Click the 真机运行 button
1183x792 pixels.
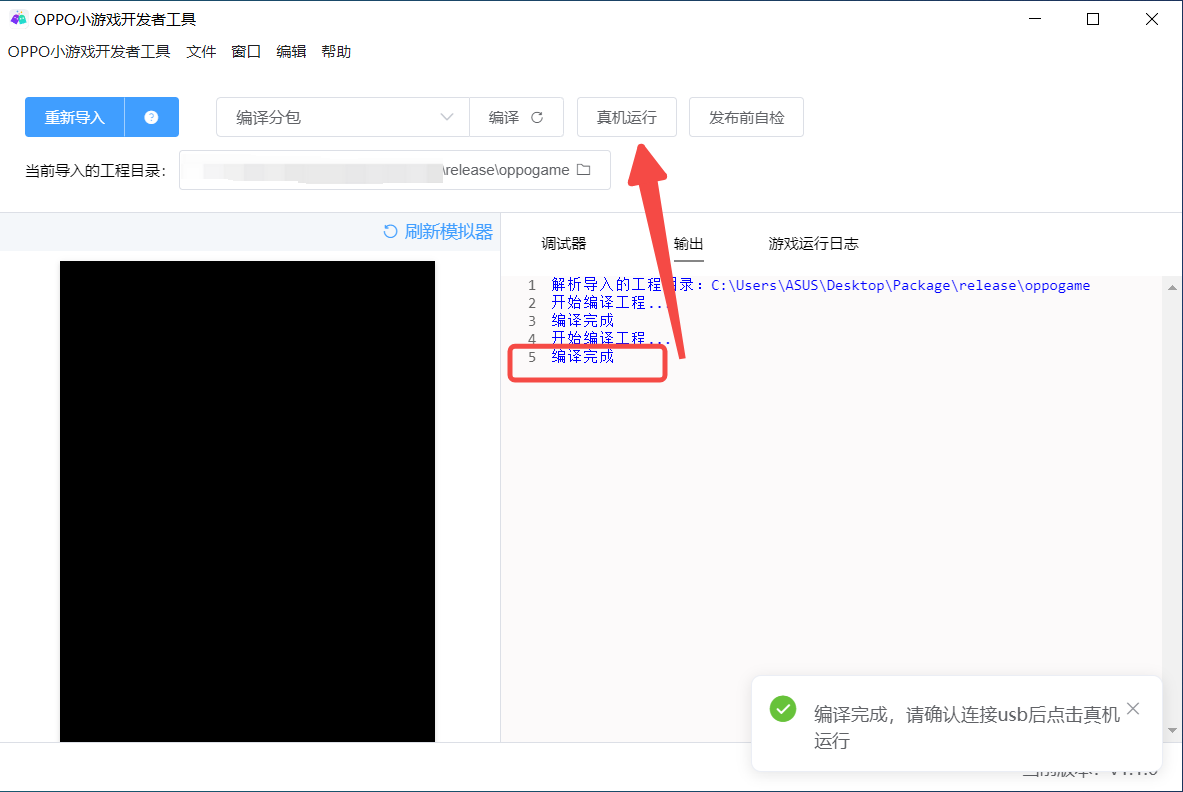coord(627,117)
